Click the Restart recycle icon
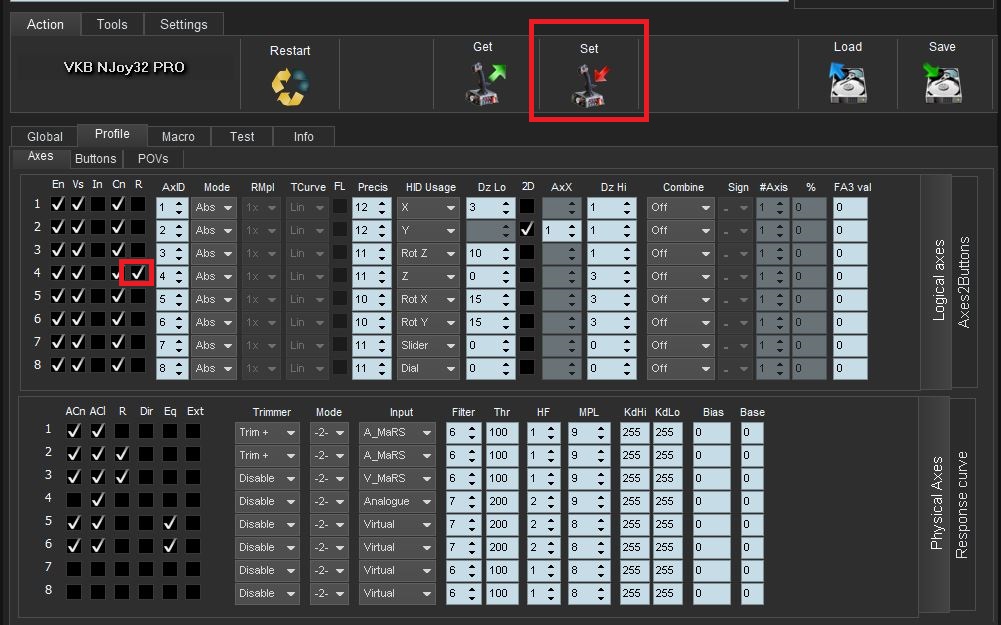The height and width of the screenshot is (625, 1001). [x=290, y=86]
